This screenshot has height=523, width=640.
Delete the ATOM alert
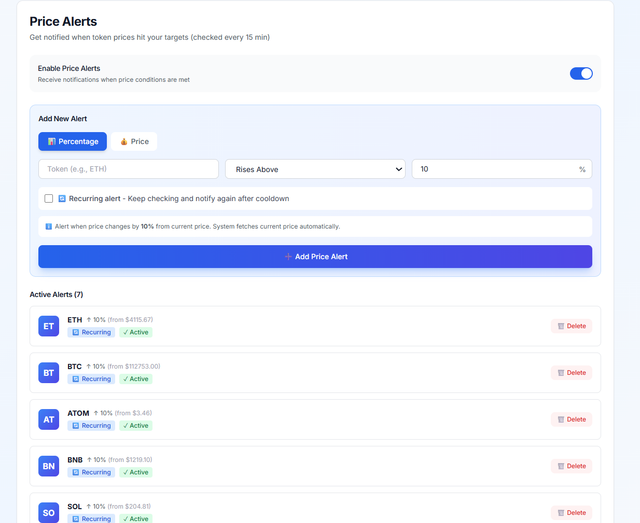click(x=571, y=419)
